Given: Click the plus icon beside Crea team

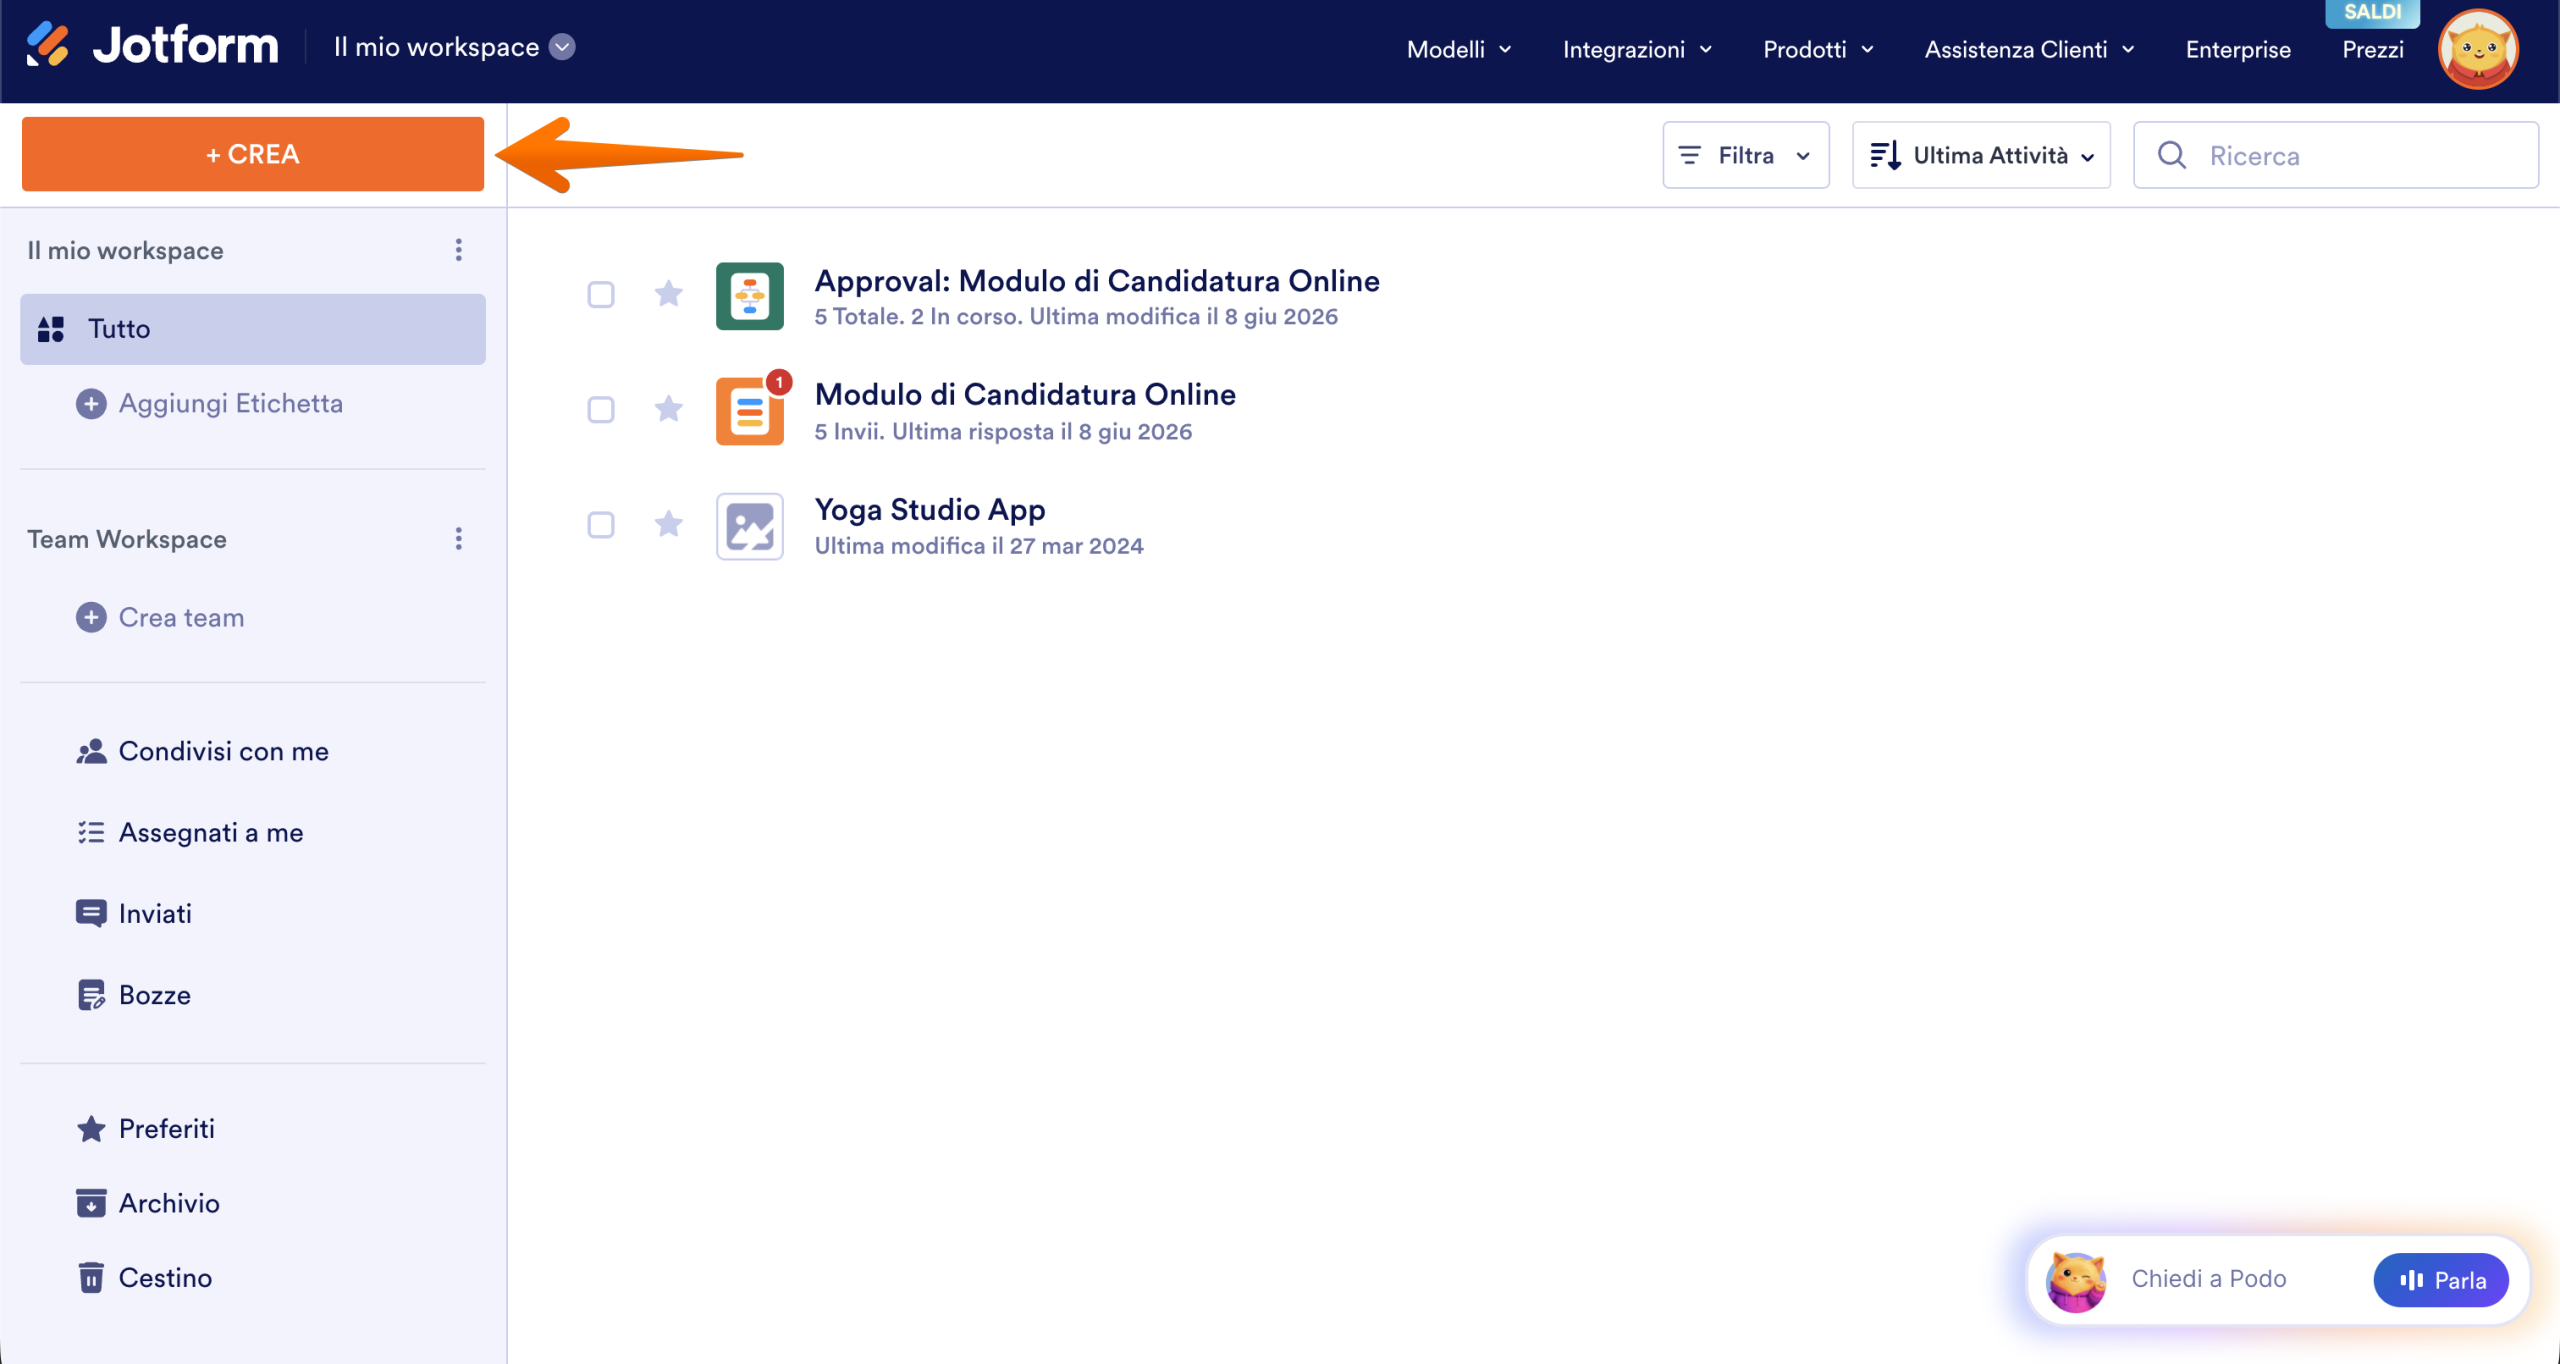Looking at the screenshot, I should point(91,617).
